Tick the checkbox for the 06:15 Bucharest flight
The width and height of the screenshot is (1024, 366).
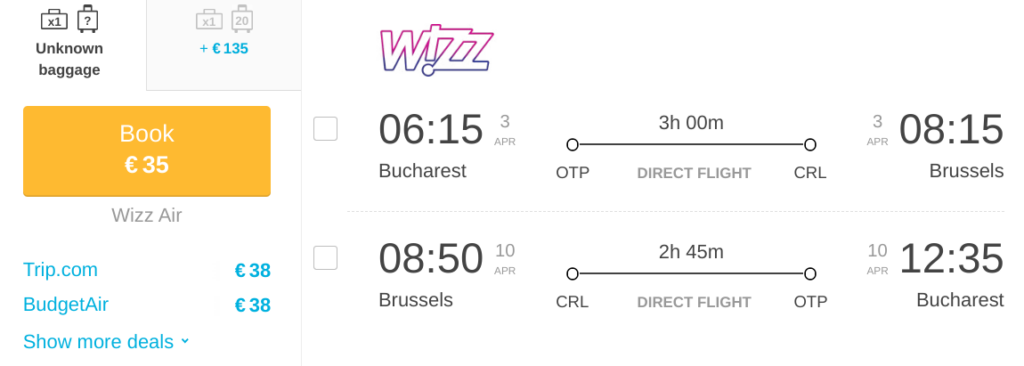325,129
